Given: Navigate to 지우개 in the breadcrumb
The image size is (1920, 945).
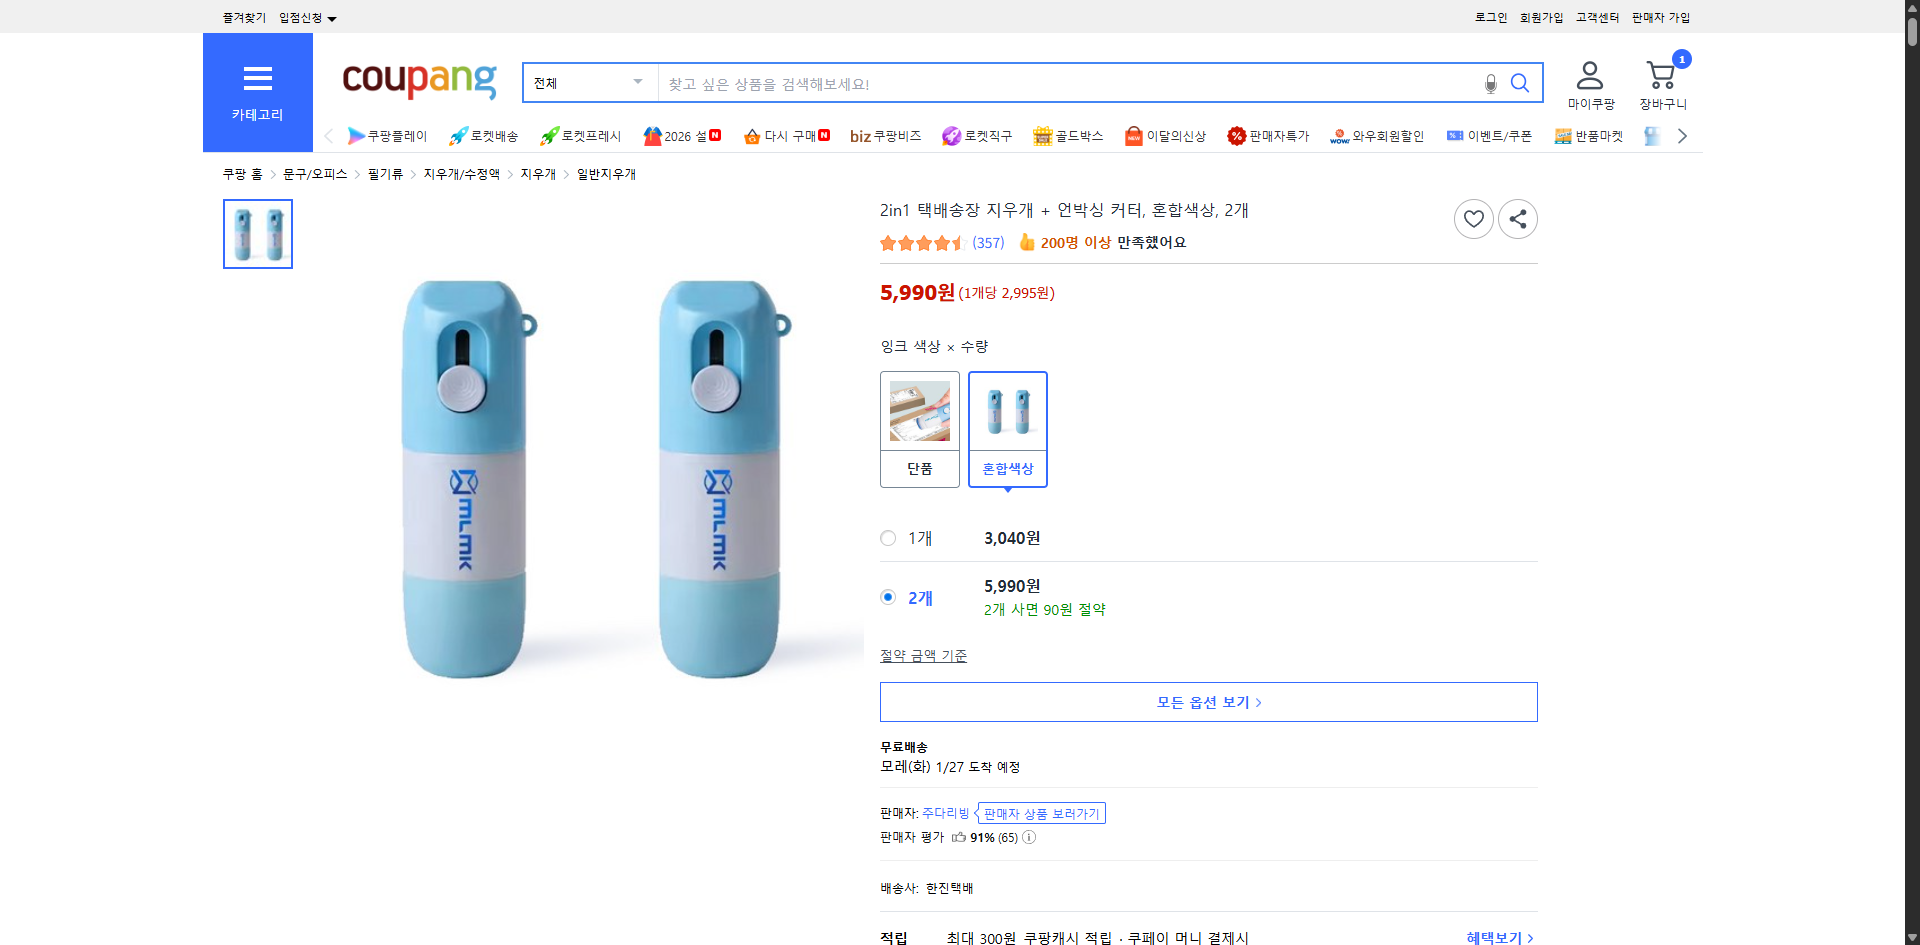Looking at the screenshot, I should pyautogui.click(x=537, y=173).
